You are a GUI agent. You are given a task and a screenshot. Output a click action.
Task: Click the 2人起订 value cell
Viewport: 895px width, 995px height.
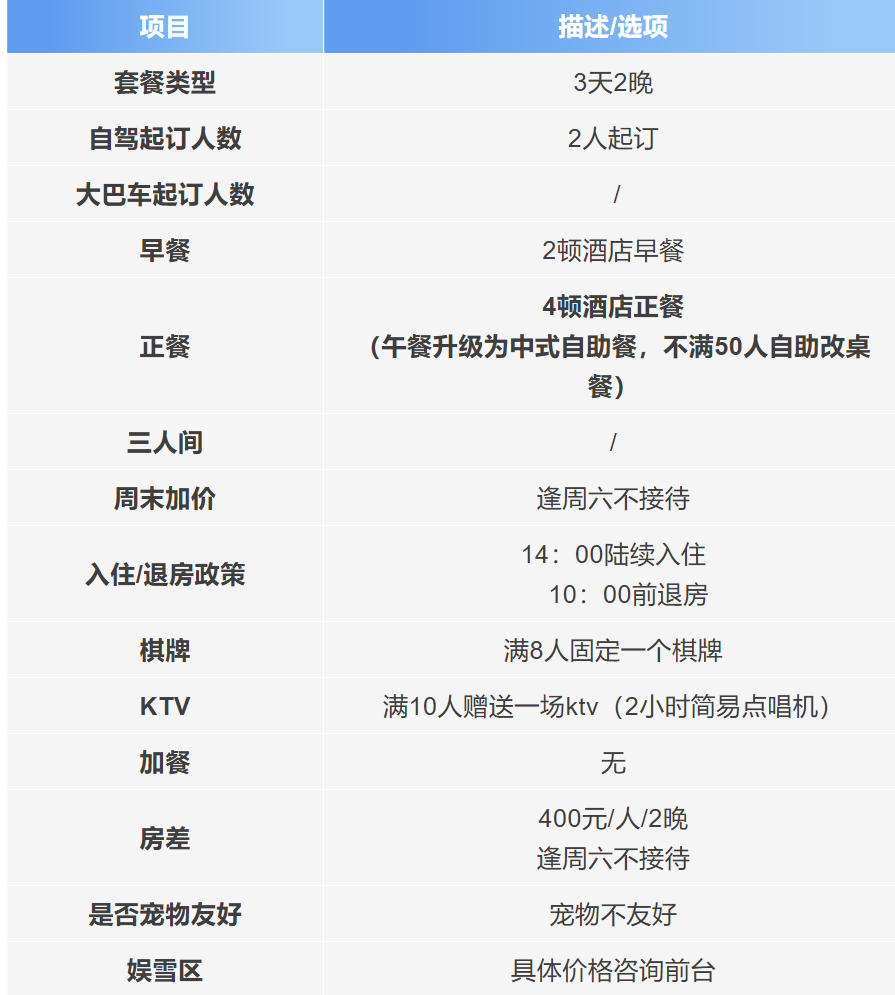[x=612, y=139]
